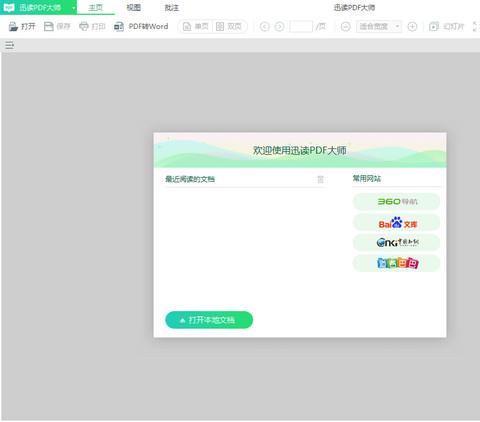
Task: Go to next page arrow
Action: tap(279, 26)
